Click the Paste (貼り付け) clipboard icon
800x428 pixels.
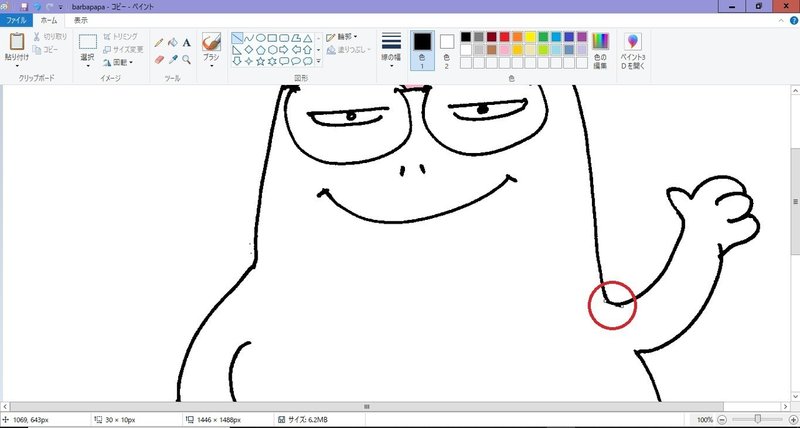[17, 42]
